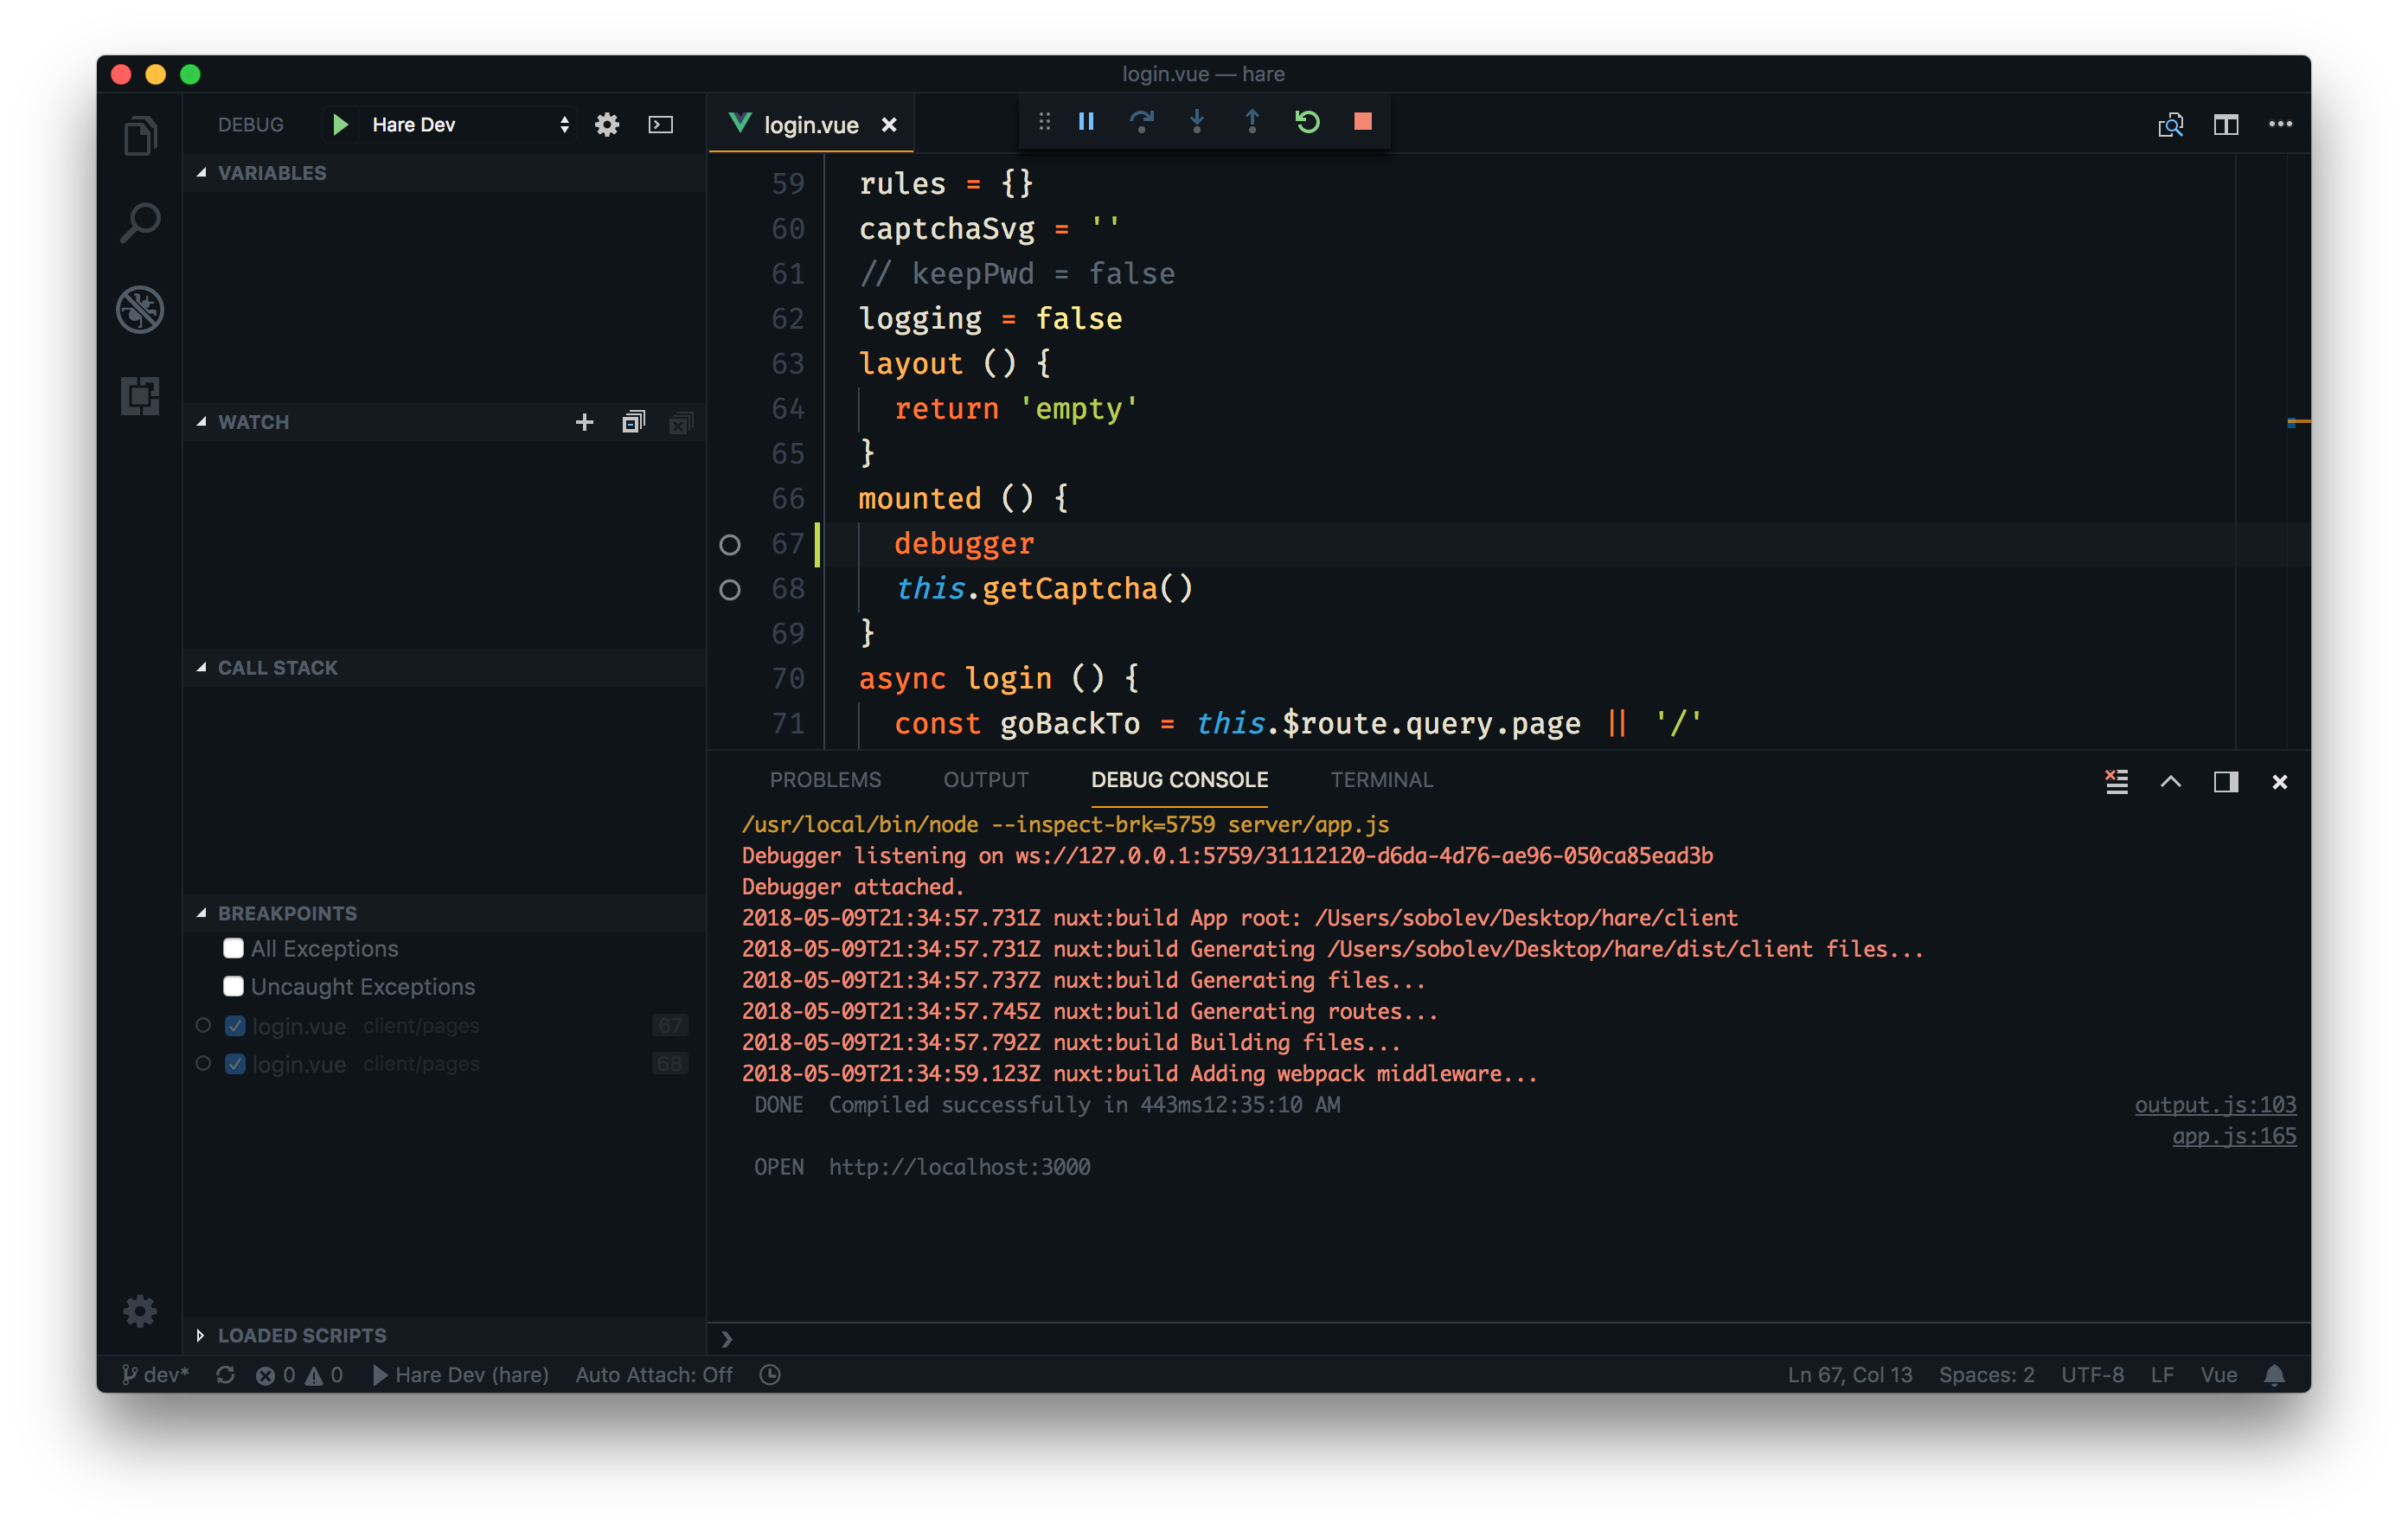2408x1531 pixels.
Task: Add a new watch expression
Action: (x=584, y=422)
